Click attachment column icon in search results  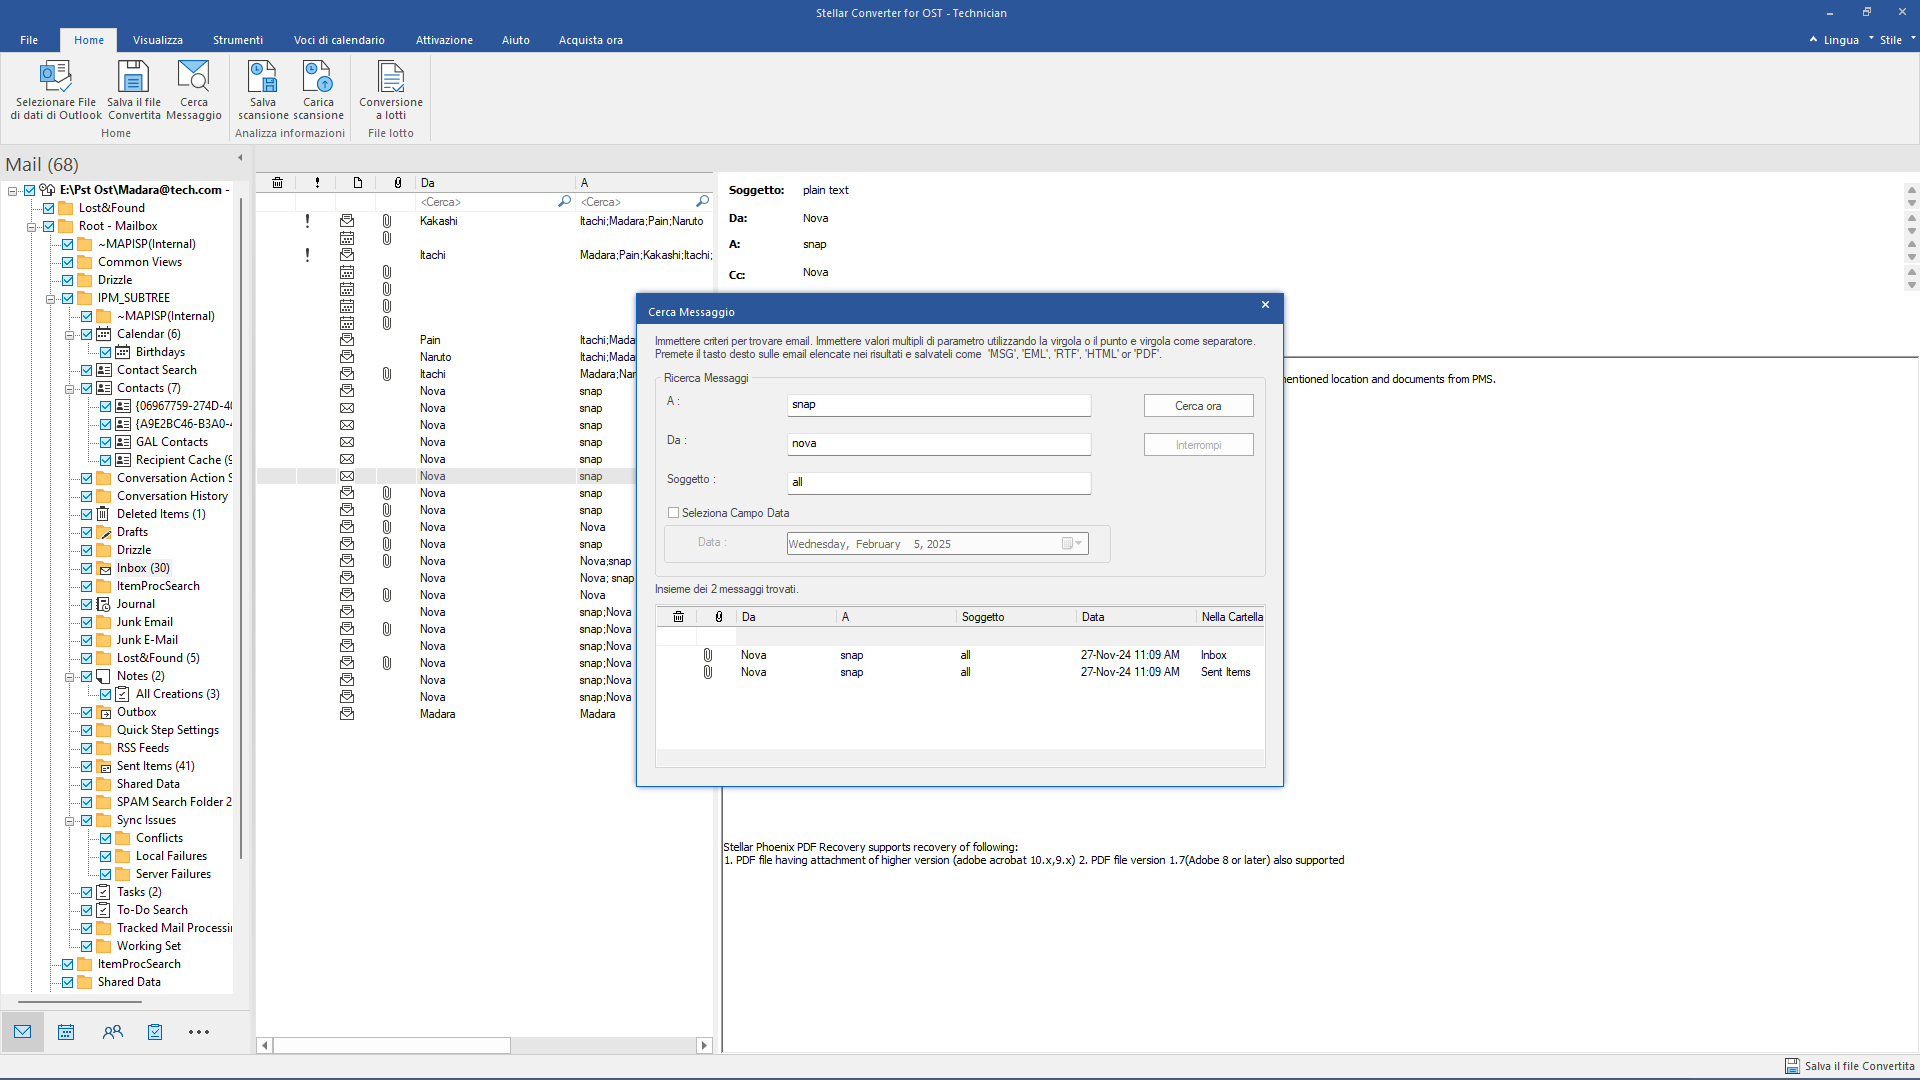coord(719,617)
